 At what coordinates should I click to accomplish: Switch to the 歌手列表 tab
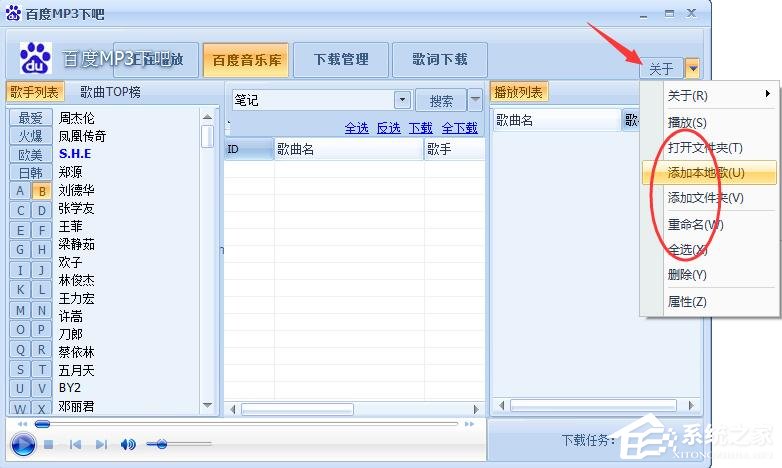(35, 92)
